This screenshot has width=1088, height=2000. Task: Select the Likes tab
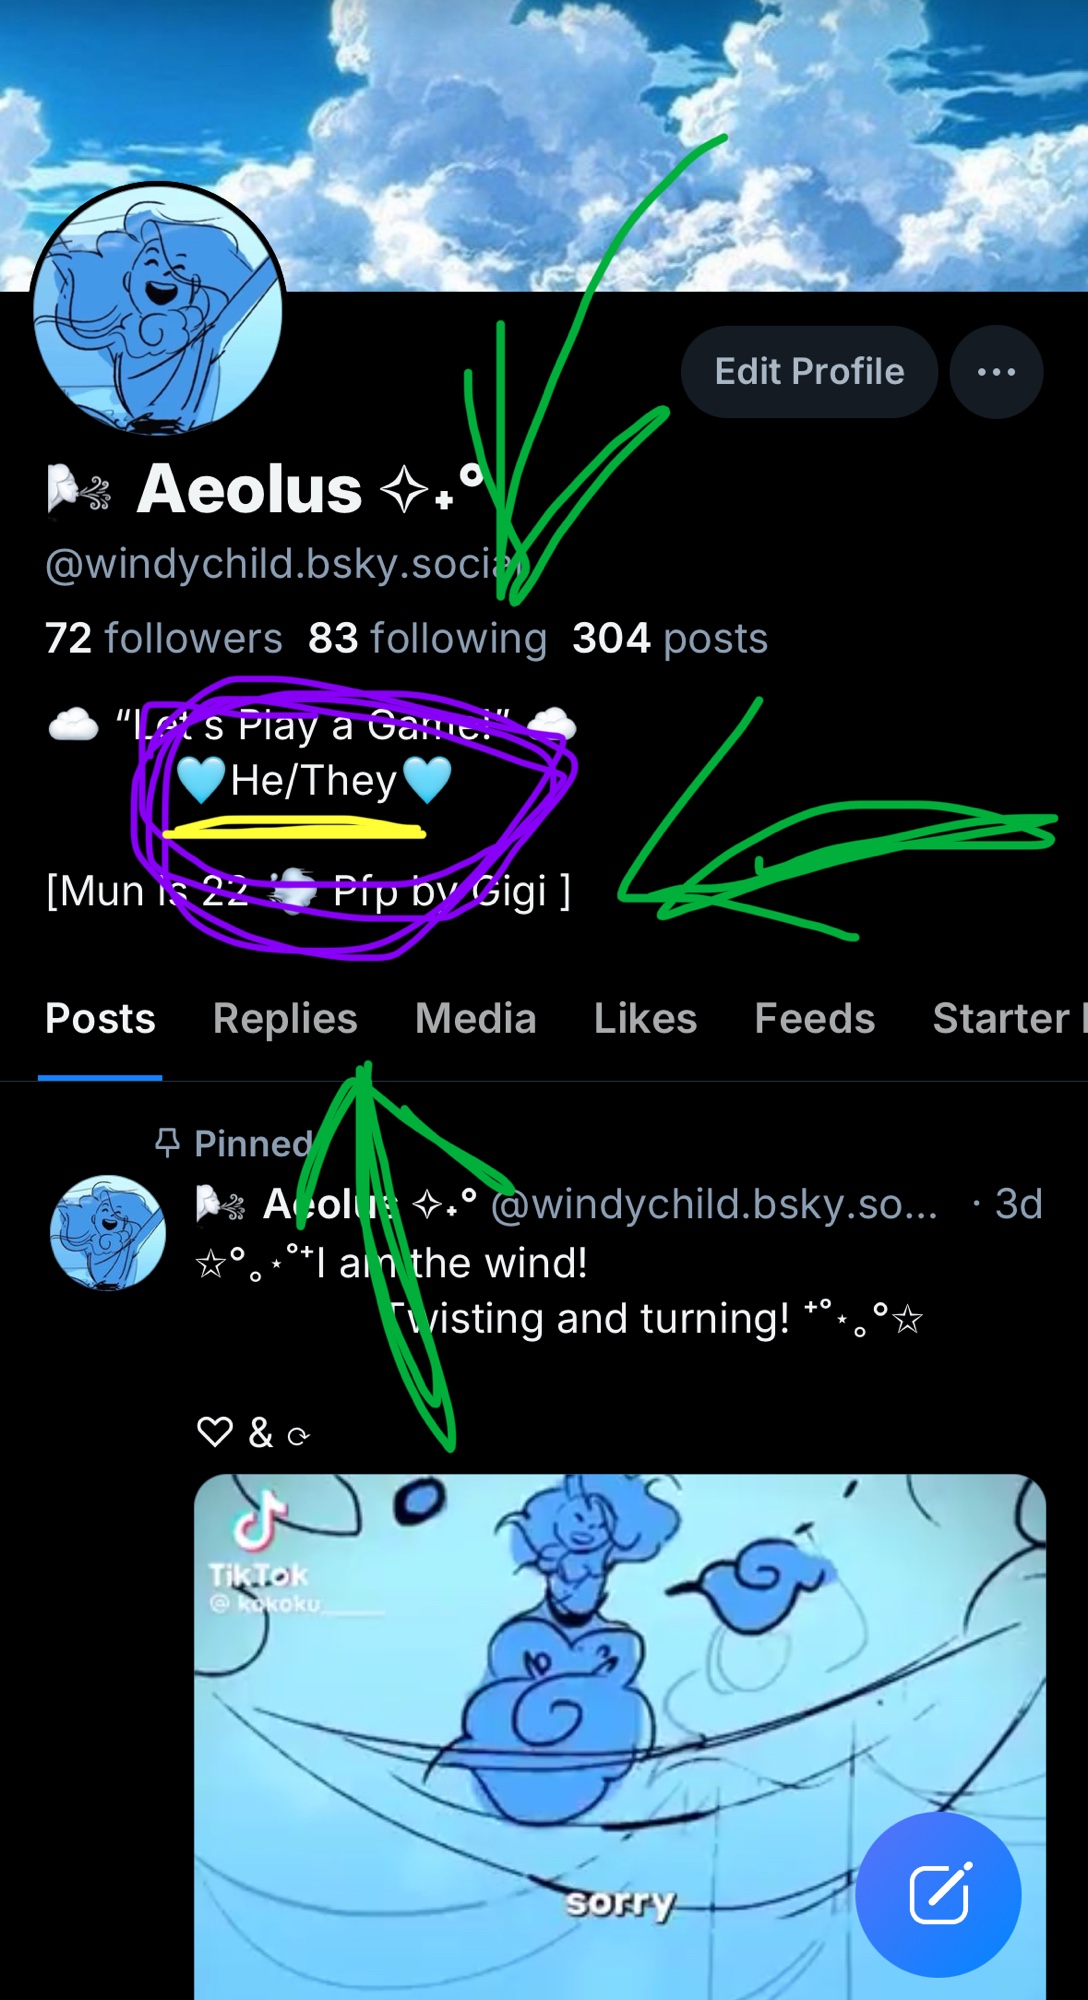coord(645,1018)
